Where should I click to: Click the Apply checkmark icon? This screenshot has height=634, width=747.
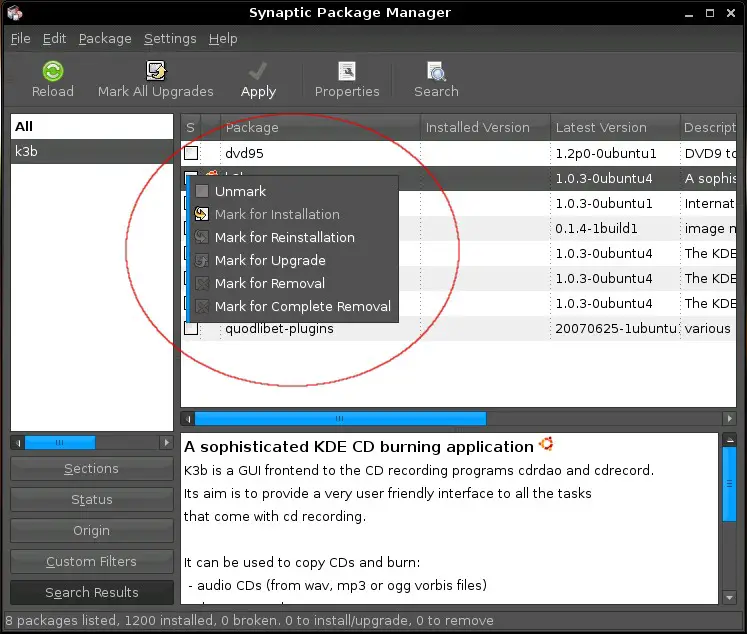pyautogui.click(x=258, y=71)
